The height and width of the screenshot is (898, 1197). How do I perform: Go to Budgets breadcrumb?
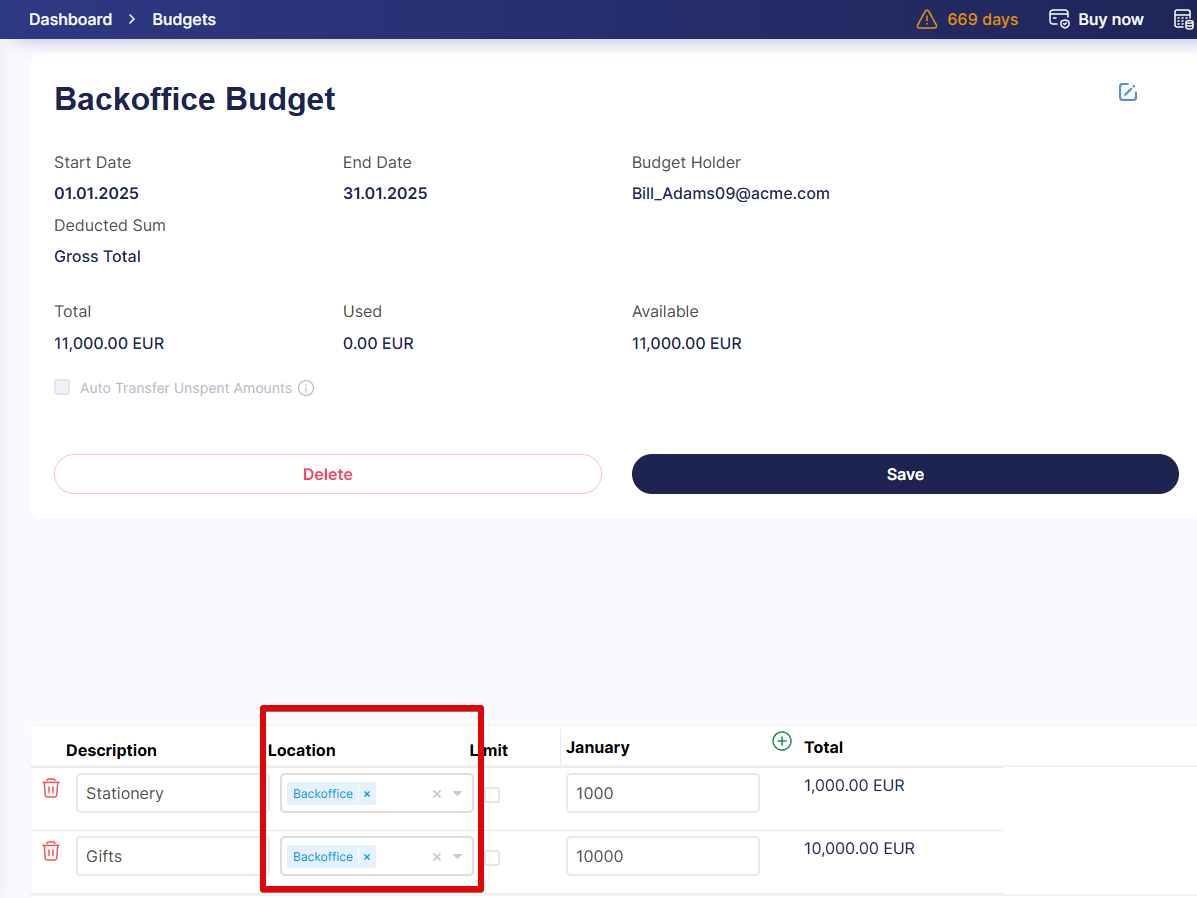pos(184,19)
